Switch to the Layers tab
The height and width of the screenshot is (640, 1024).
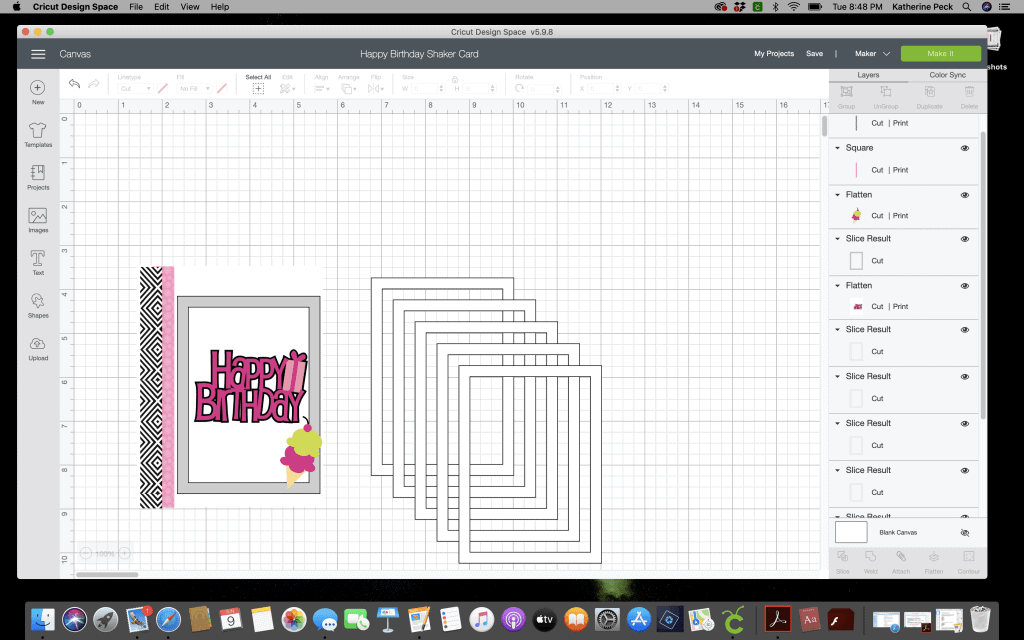(868, 75)
